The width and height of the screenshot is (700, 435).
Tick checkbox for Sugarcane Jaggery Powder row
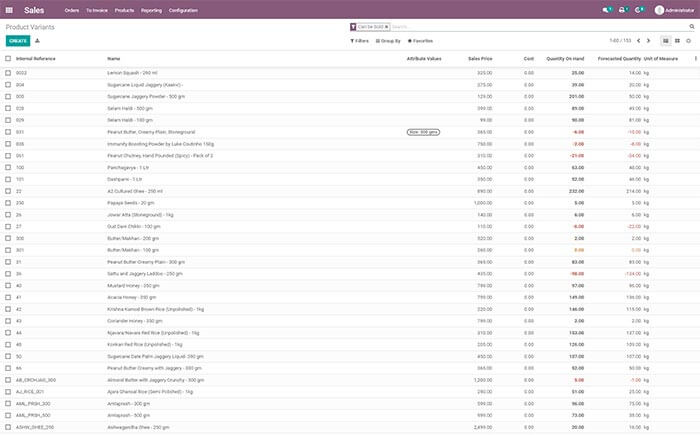pyautogui.click(x=8, y=96)
